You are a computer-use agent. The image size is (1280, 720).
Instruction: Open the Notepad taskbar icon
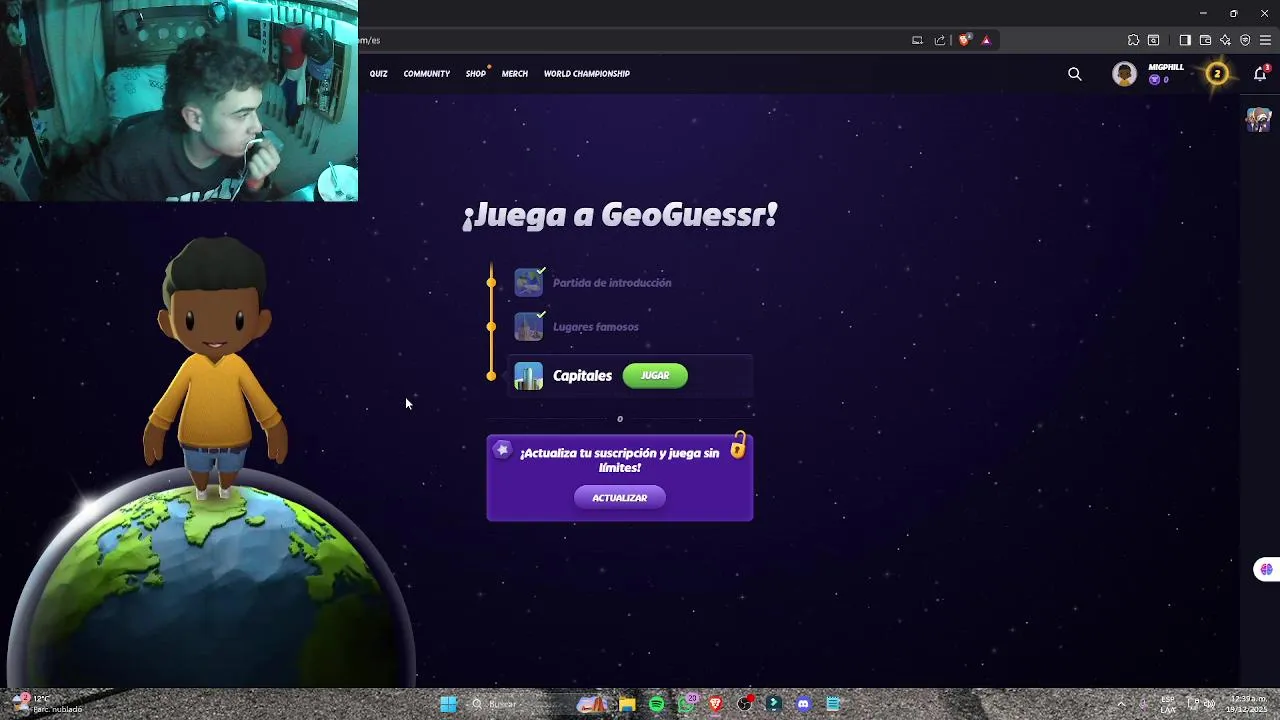(x=833, y=704)
